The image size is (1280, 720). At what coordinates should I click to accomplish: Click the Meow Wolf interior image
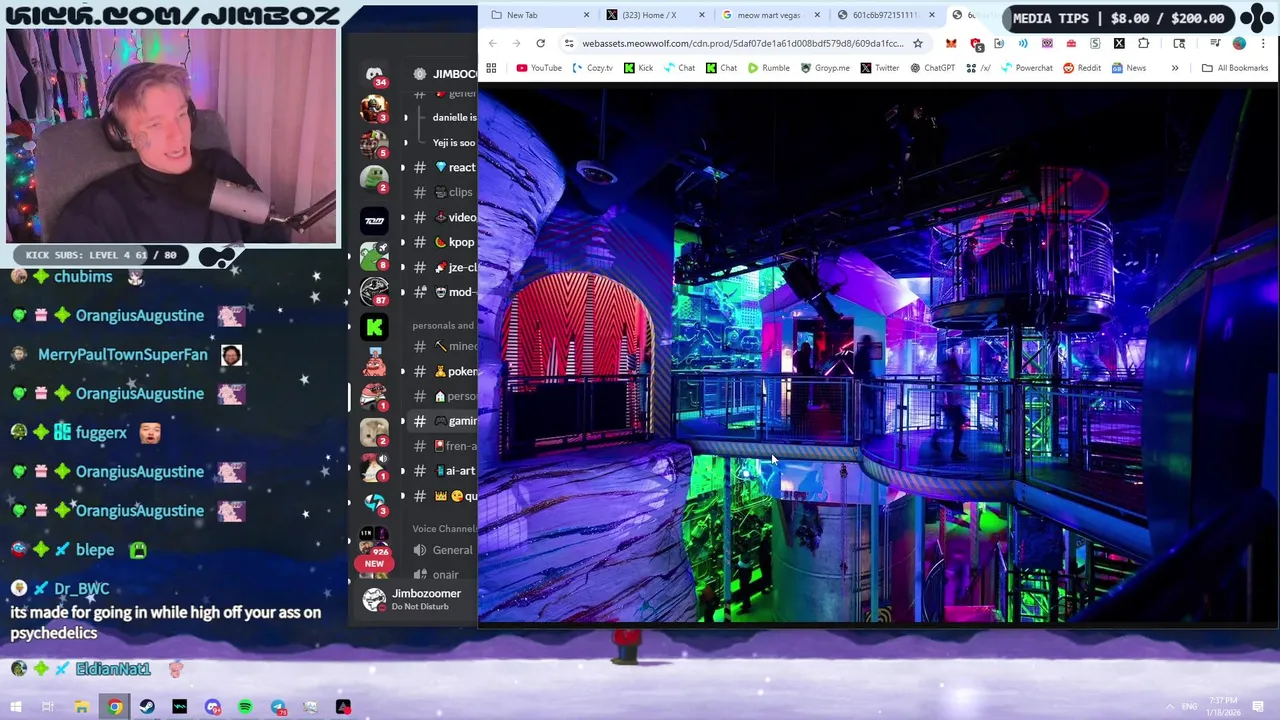point(877,355)
